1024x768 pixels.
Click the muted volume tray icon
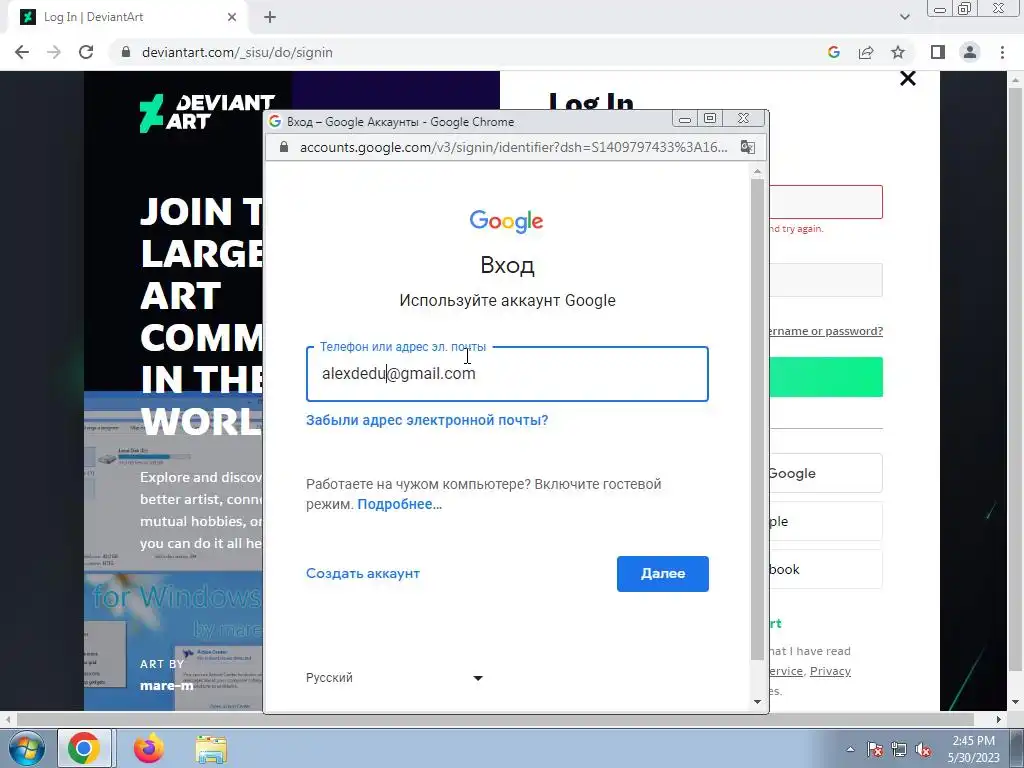coord(923,749)
